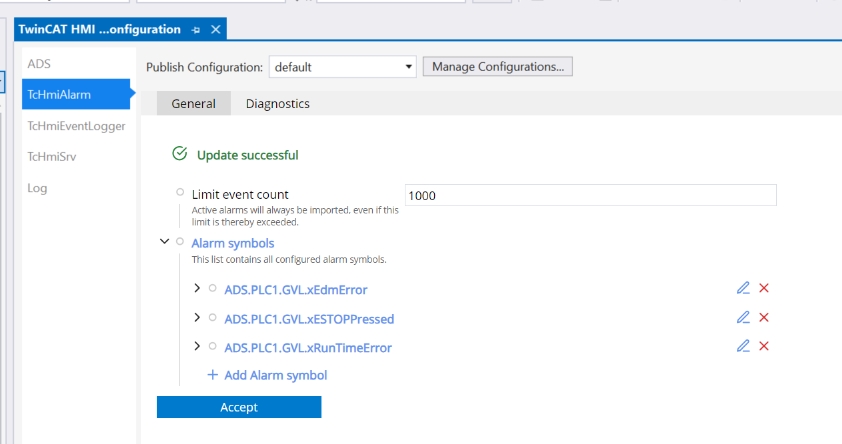Expand the ADS.PLC1.GVL.xRunTimeError entry

(x=197, y=346)
